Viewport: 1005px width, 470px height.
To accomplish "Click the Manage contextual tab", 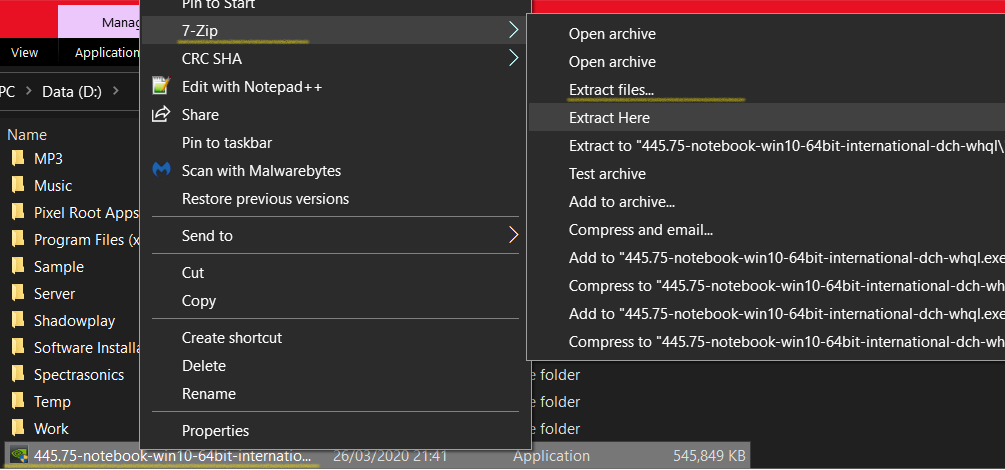I will click(101, 22).
